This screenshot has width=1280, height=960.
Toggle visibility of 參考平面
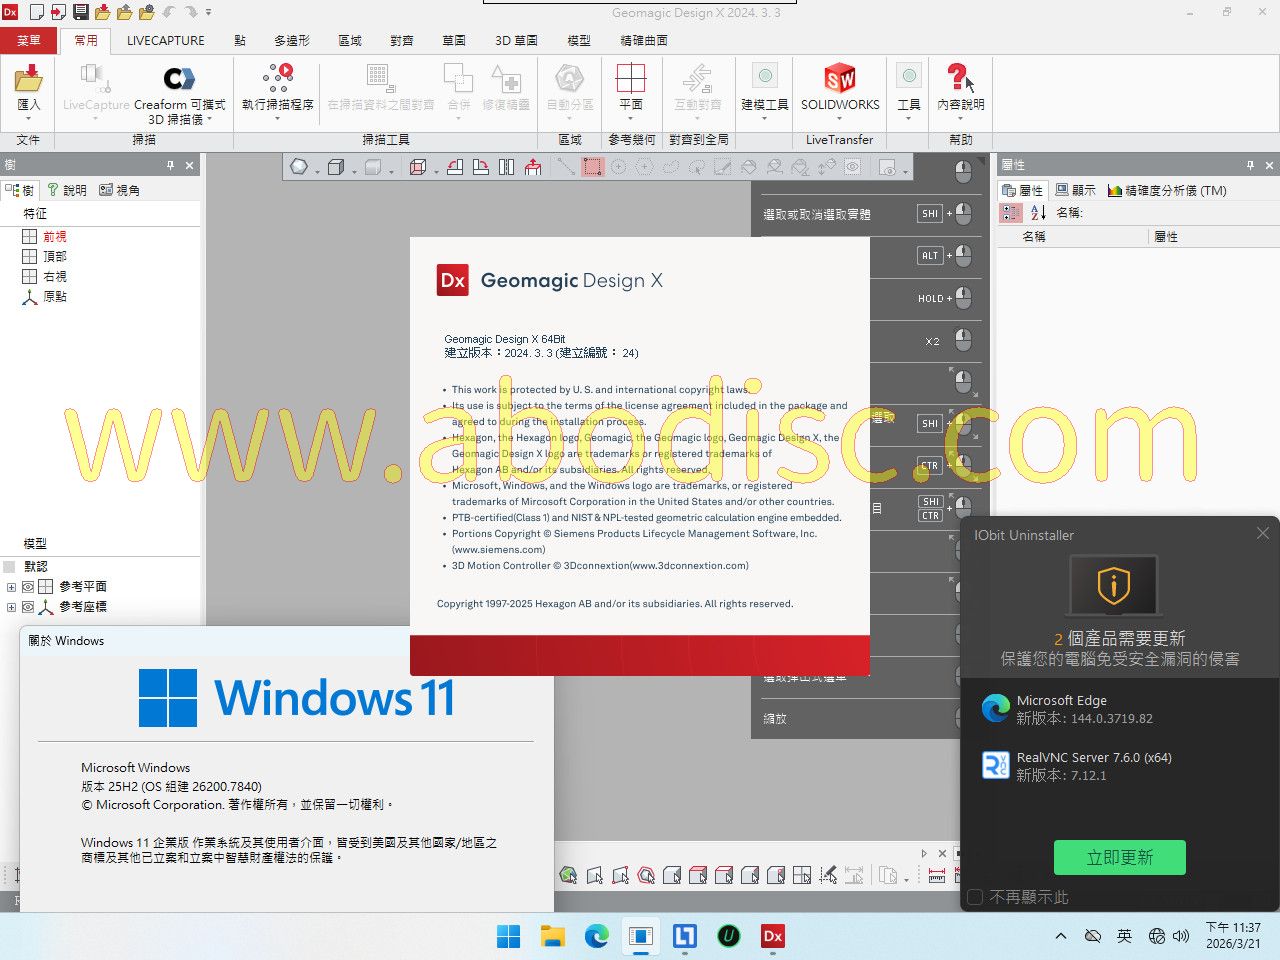point(28,587)
